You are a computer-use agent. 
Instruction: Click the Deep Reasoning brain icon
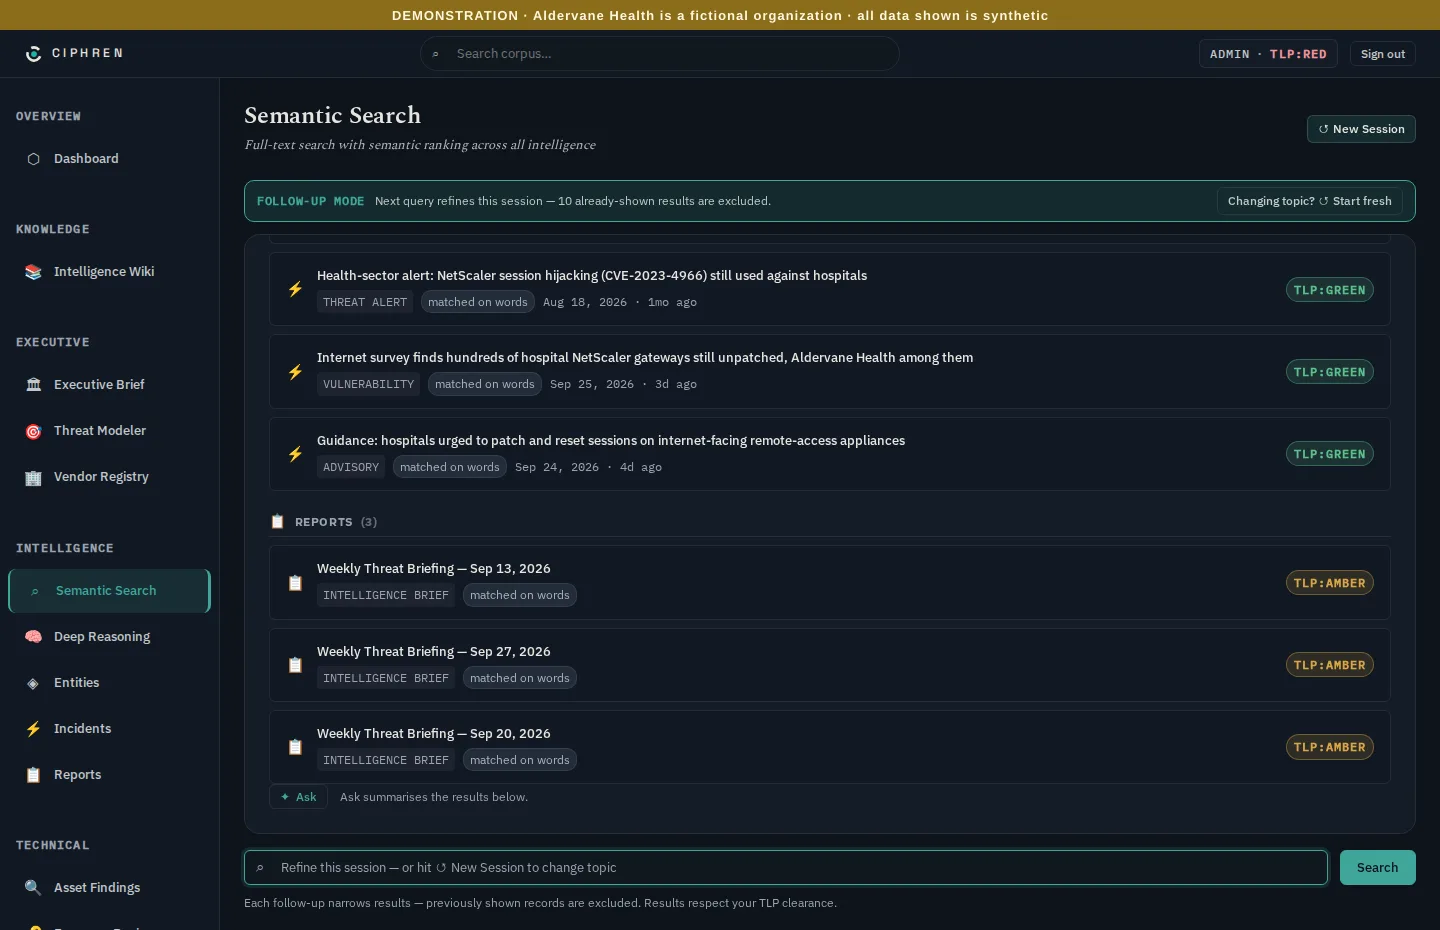point(33,637)
